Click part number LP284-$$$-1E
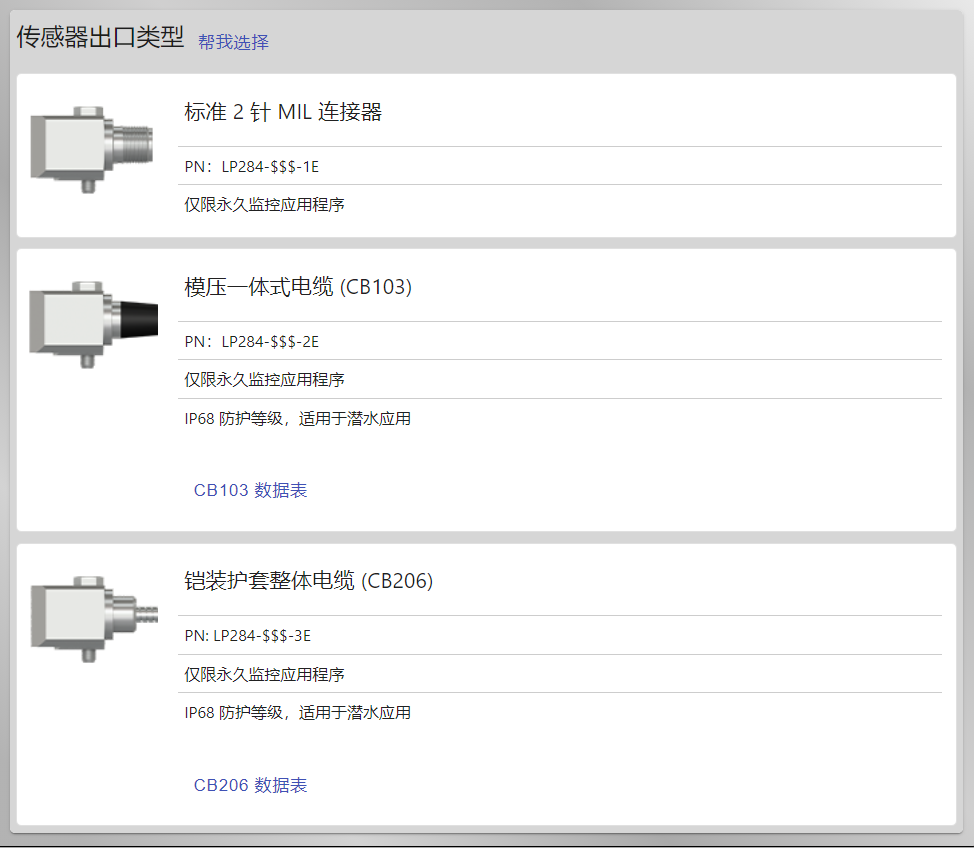Screen dimensions: 974x848 (270, 166)
